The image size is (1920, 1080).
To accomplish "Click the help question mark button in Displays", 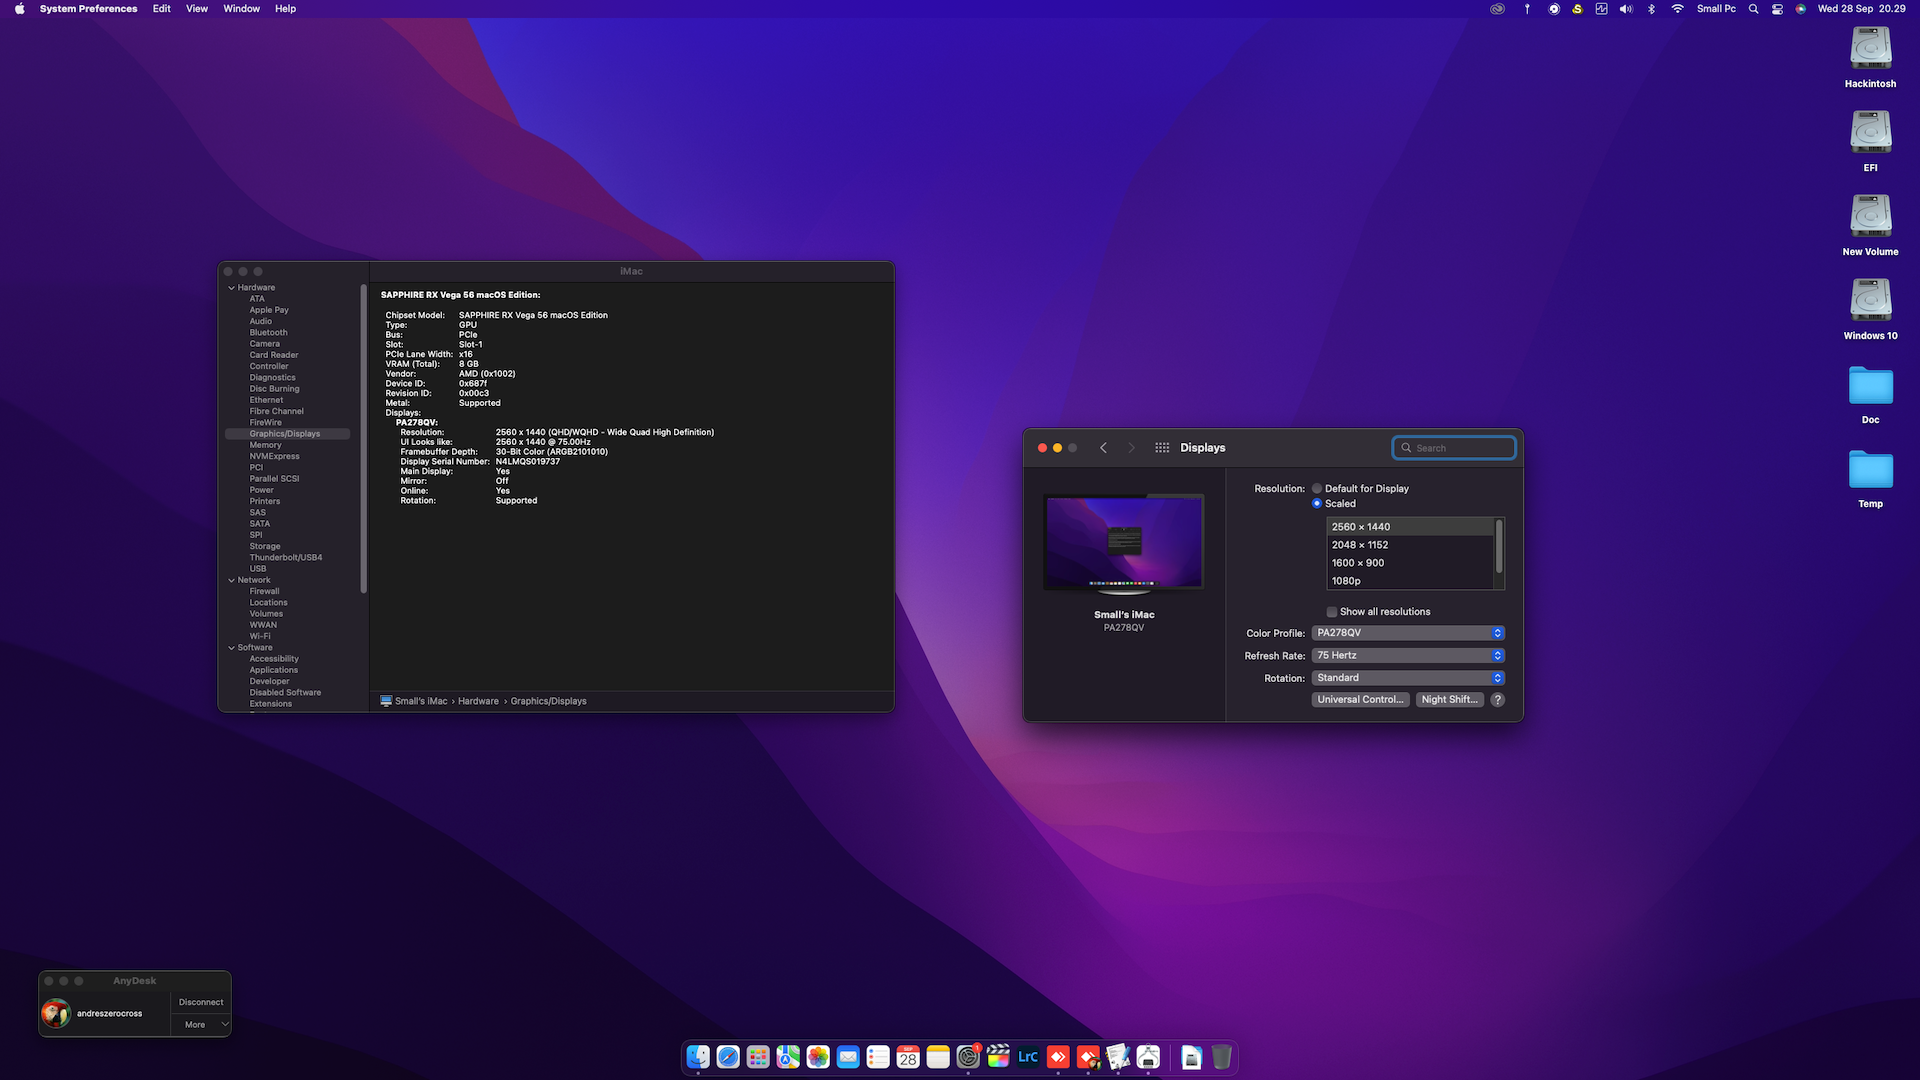I will [x=1497, y=700].
